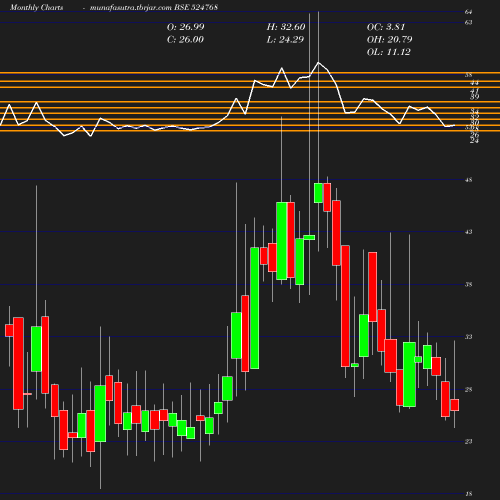Screen dimensions: 500x500
Task: Click the "Monthly Charts" title text
Action: (36, 7)
